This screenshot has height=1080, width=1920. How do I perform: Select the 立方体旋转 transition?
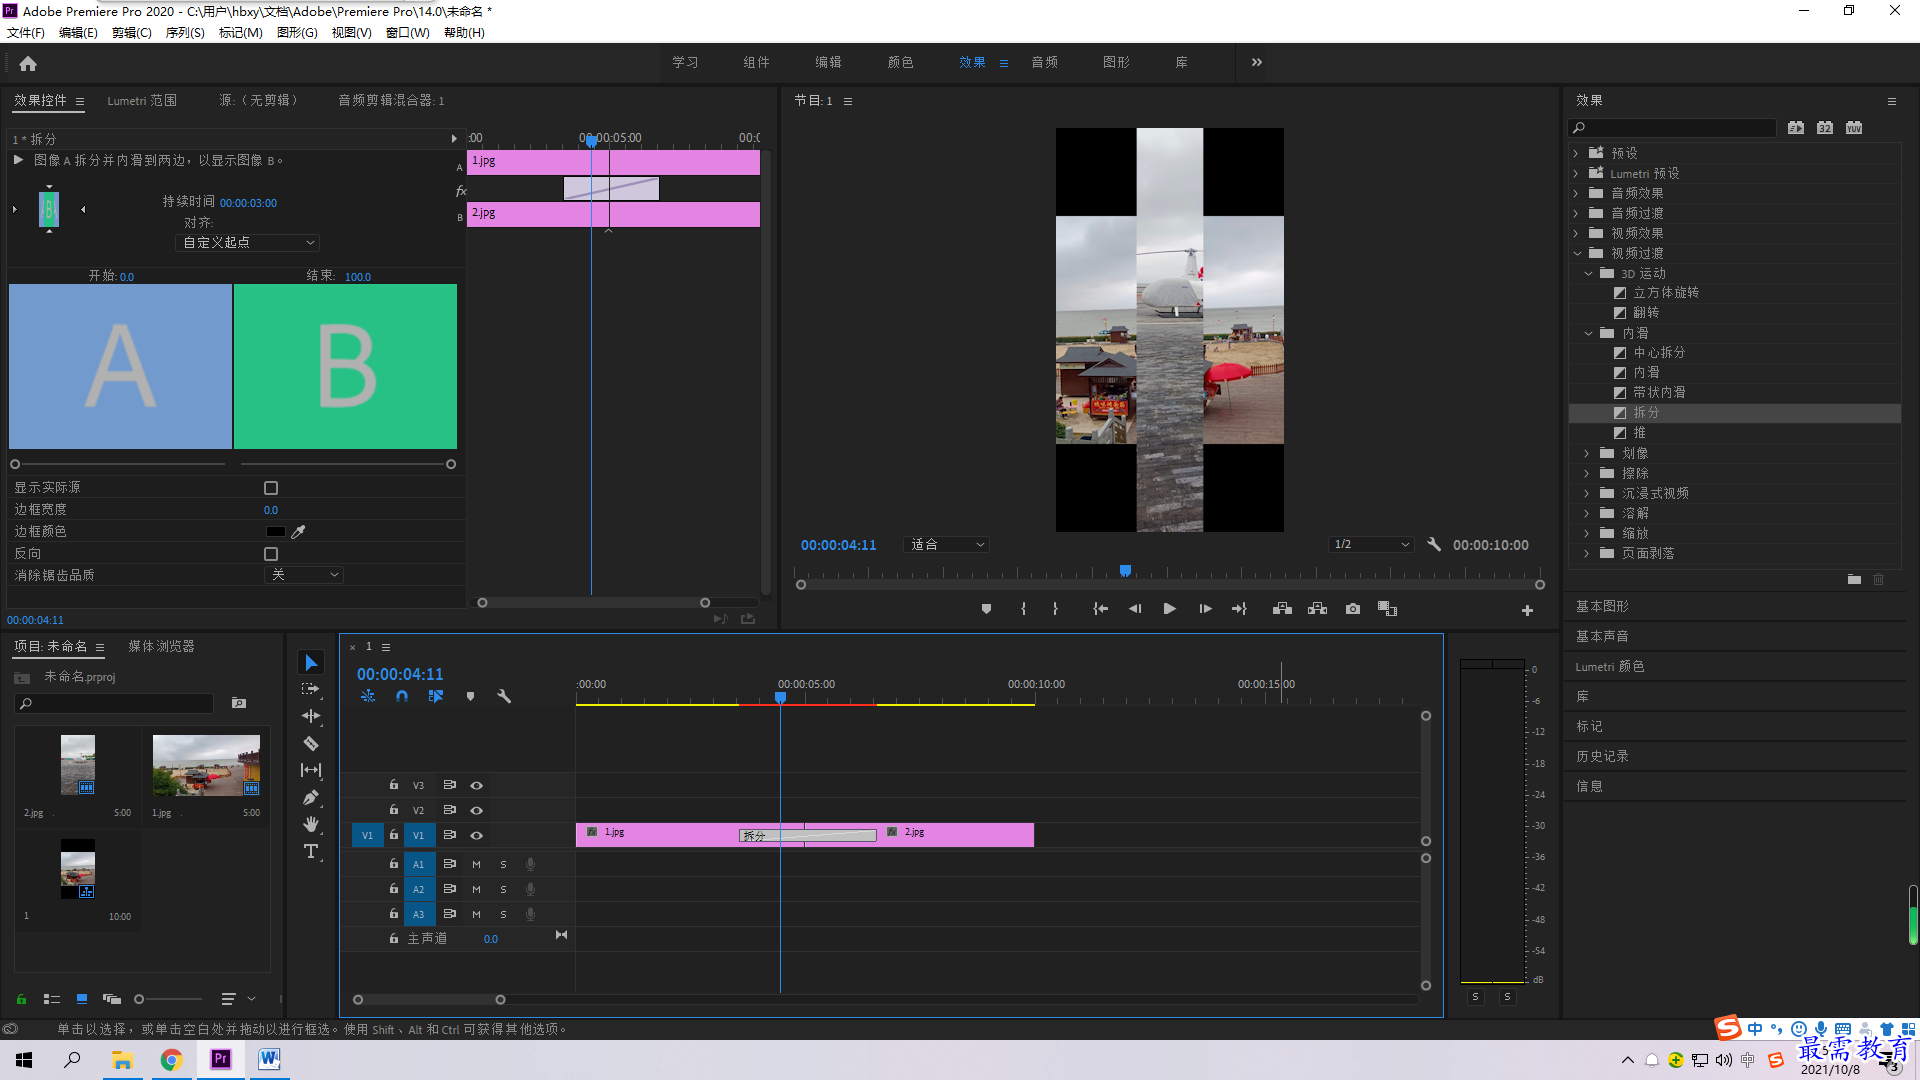pos(1666,293)
